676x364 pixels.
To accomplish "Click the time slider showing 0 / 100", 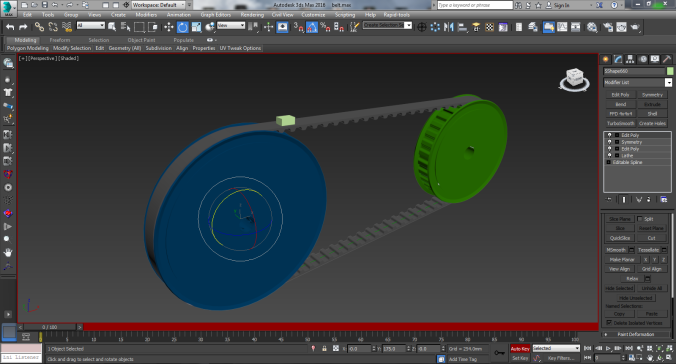I will (50, 327).
